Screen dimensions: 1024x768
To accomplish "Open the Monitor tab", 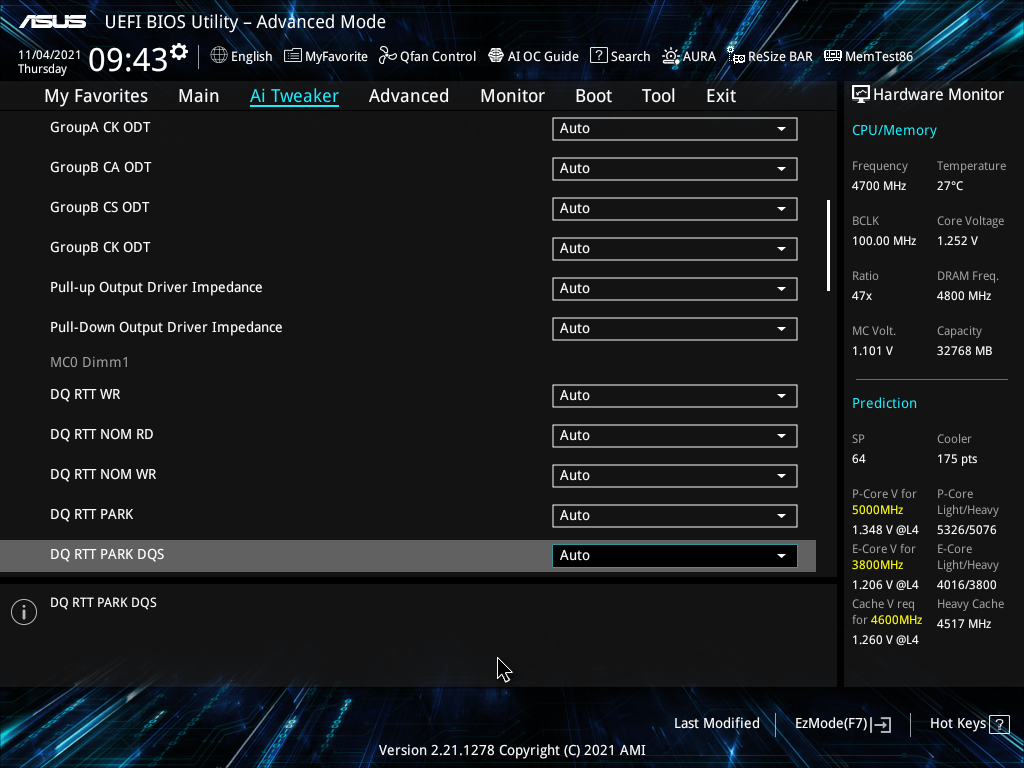I will tap(513, 96).
